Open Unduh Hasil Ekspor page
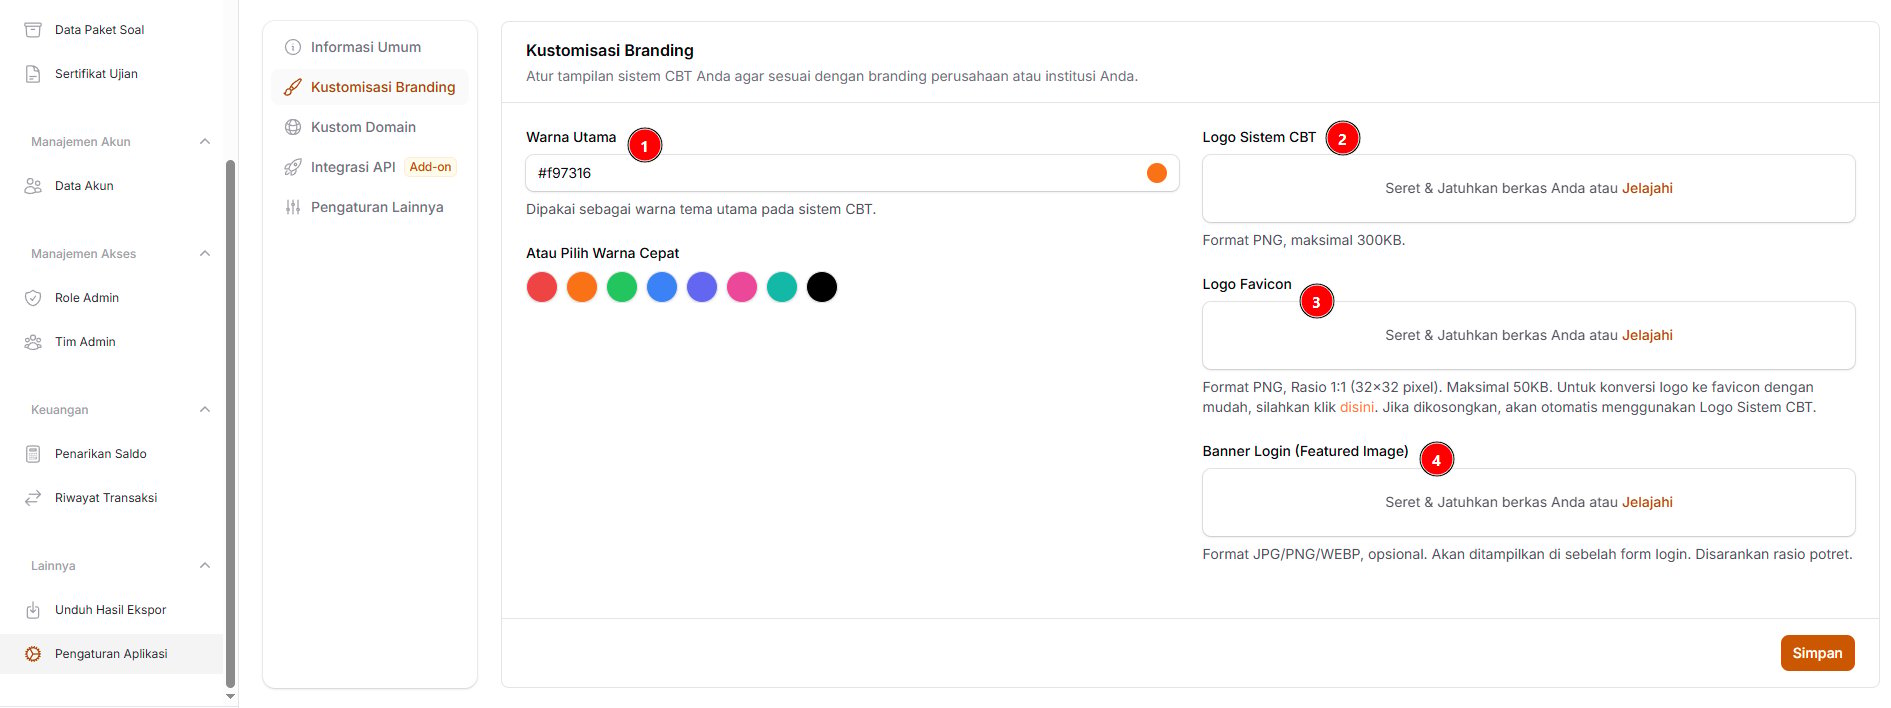This screenshot has height=708, width=1891. [111, 610]
